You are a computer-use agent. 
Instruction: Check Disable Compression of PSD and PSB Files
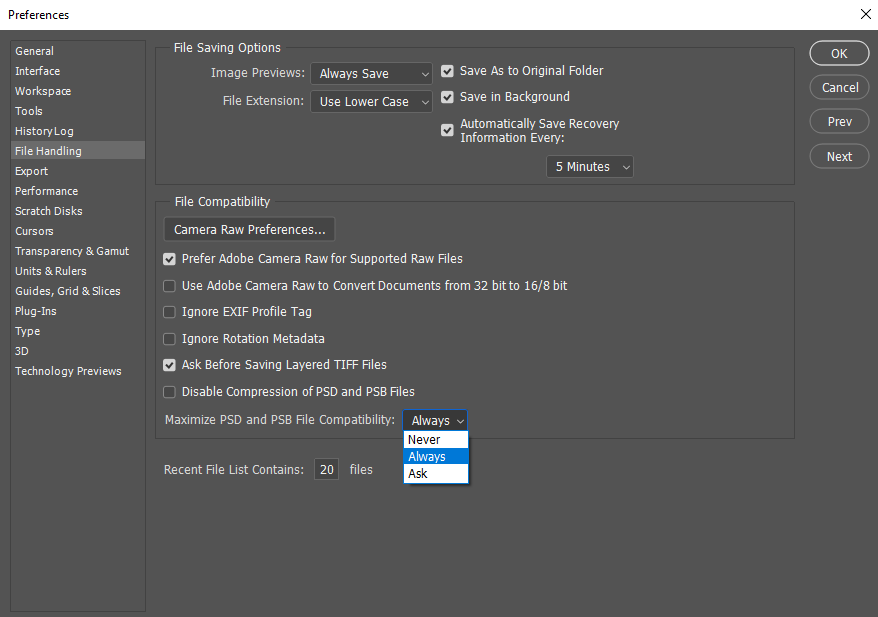tap(169, 392)
